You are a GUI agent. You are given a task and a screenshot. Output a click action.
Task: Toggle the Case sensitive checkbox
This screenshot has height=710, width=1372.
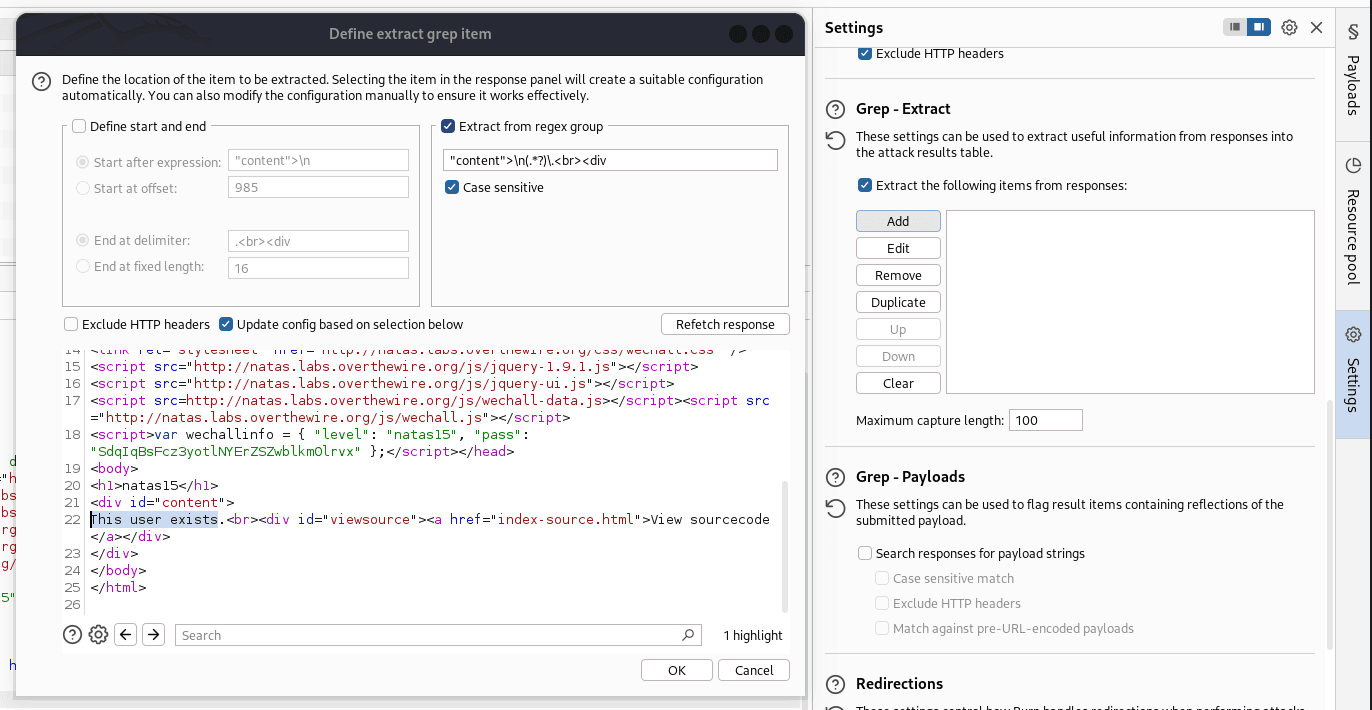[452, 187]
